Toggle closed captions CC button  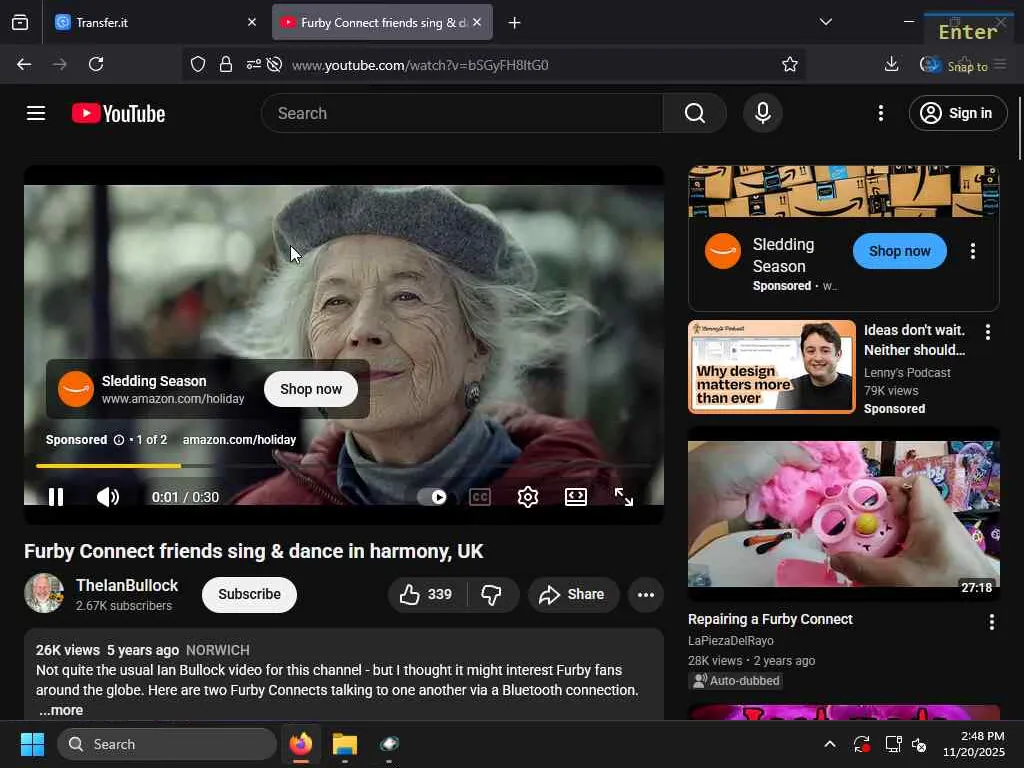coord(480,497)
